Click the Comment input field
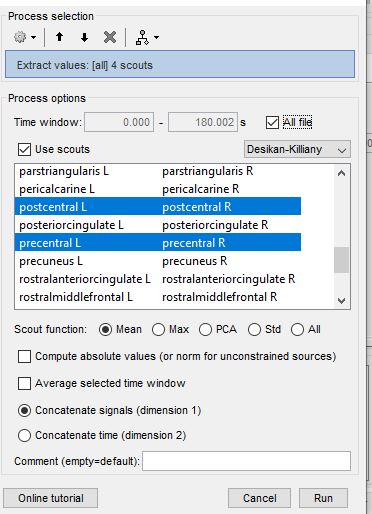 pyautogui.click(x=246, y=461)
